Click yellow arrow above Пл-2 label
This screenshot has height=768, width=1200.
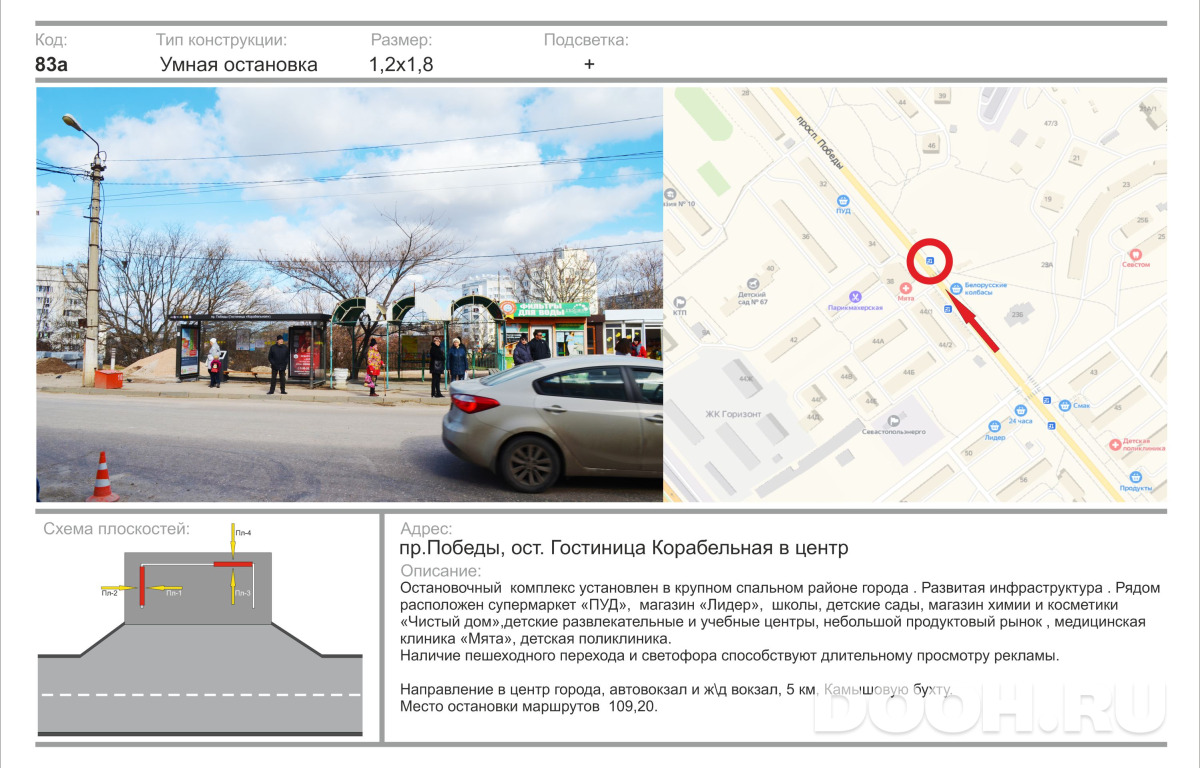coord(120,587)
